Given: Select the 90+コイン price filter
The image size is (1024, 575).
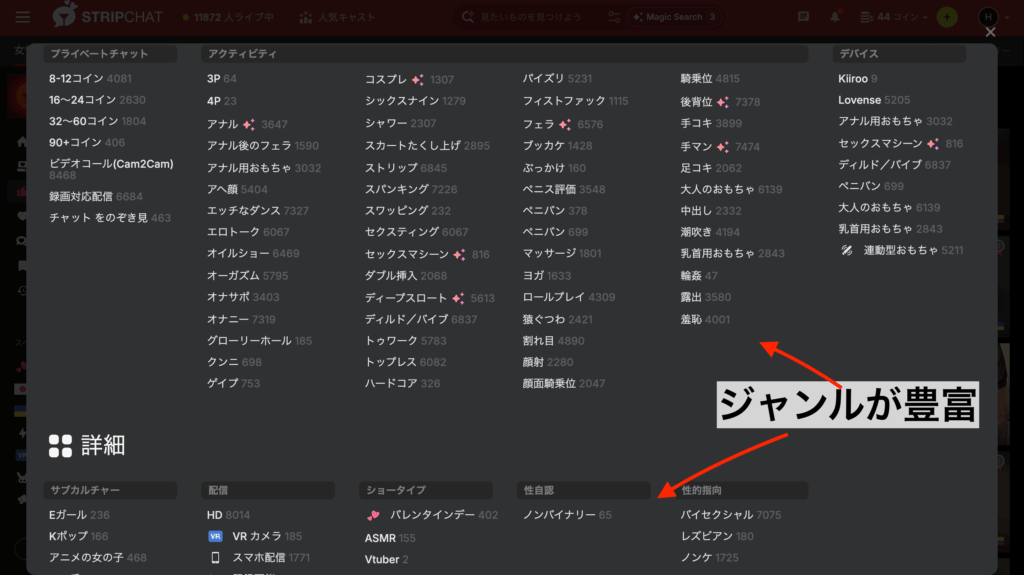Looking at the screenshot, I should [x=87, y=142].
